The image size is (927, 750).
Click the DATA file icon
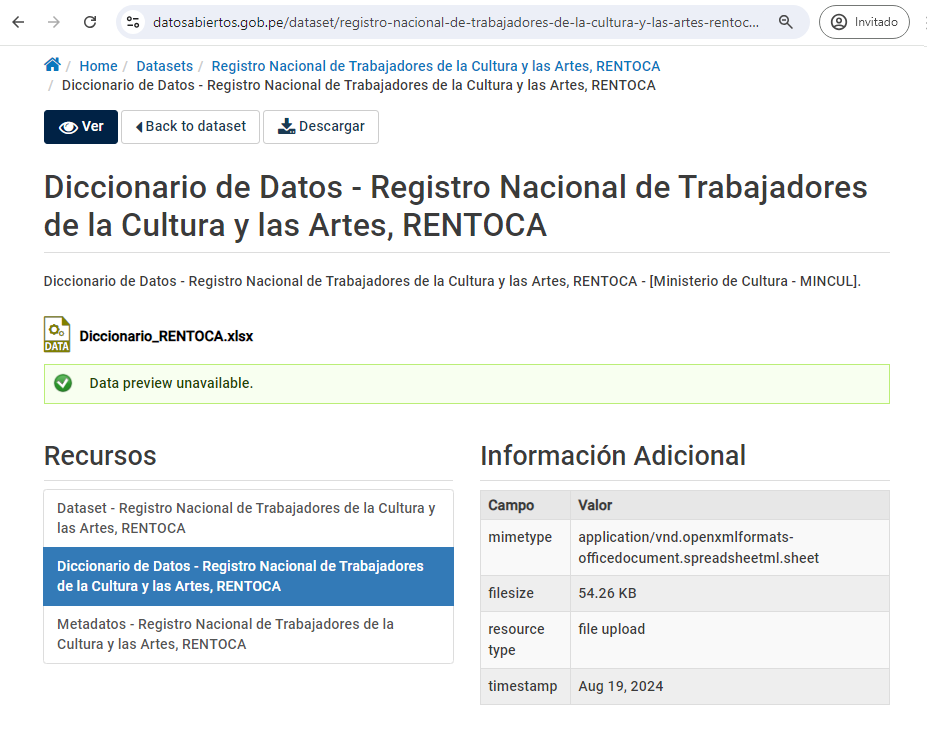[x=57, y=335]
